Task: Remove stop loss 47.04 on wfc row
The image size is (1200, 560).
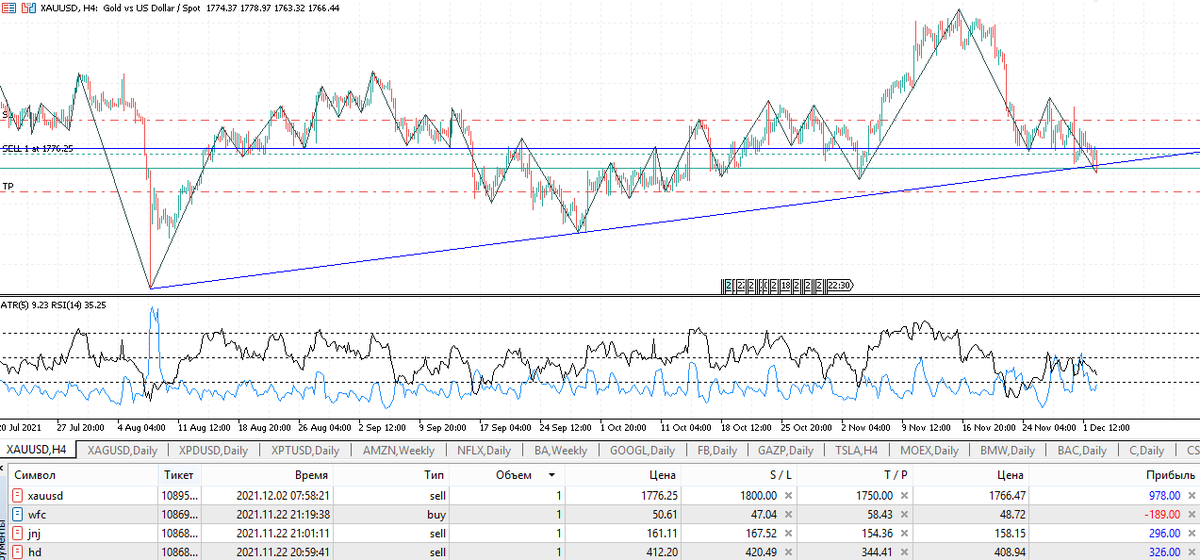Action: coord(788,514)
